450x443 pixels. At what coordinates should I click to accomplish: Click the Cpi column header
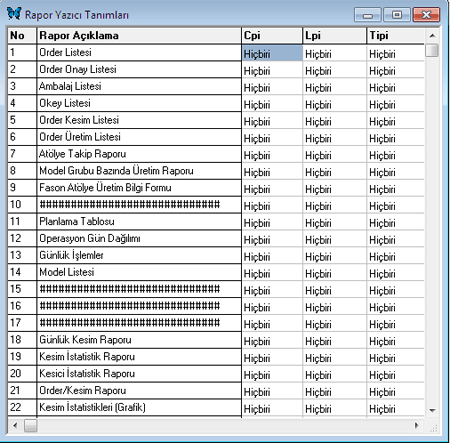point(272,35)
